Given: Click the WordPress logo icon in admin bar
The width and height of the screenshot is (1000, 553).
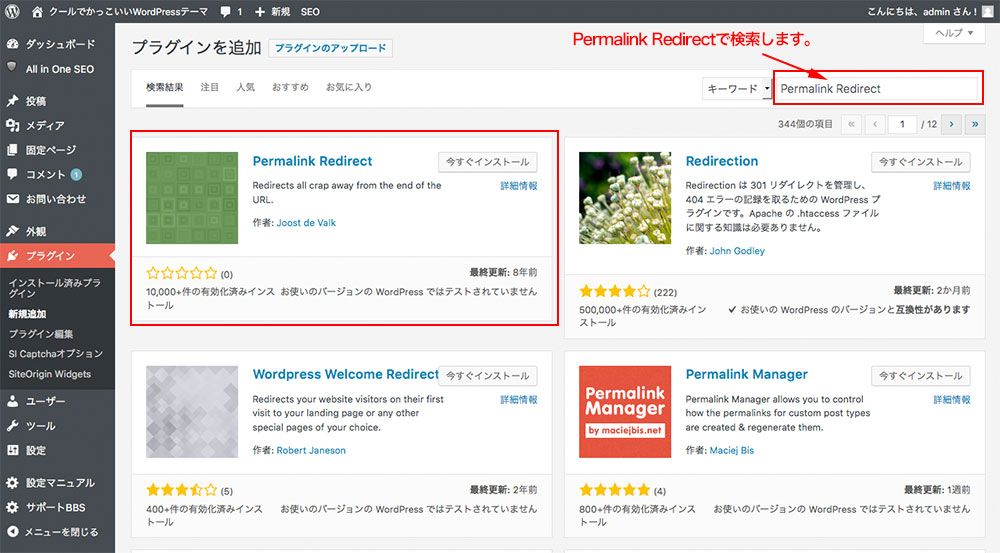Looking at the screenshot, I should pos(12,11).
